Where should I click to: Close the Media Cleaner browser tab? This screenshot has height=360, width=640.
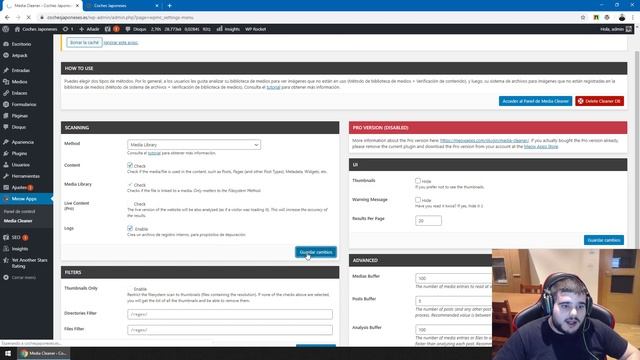point(77,6)
